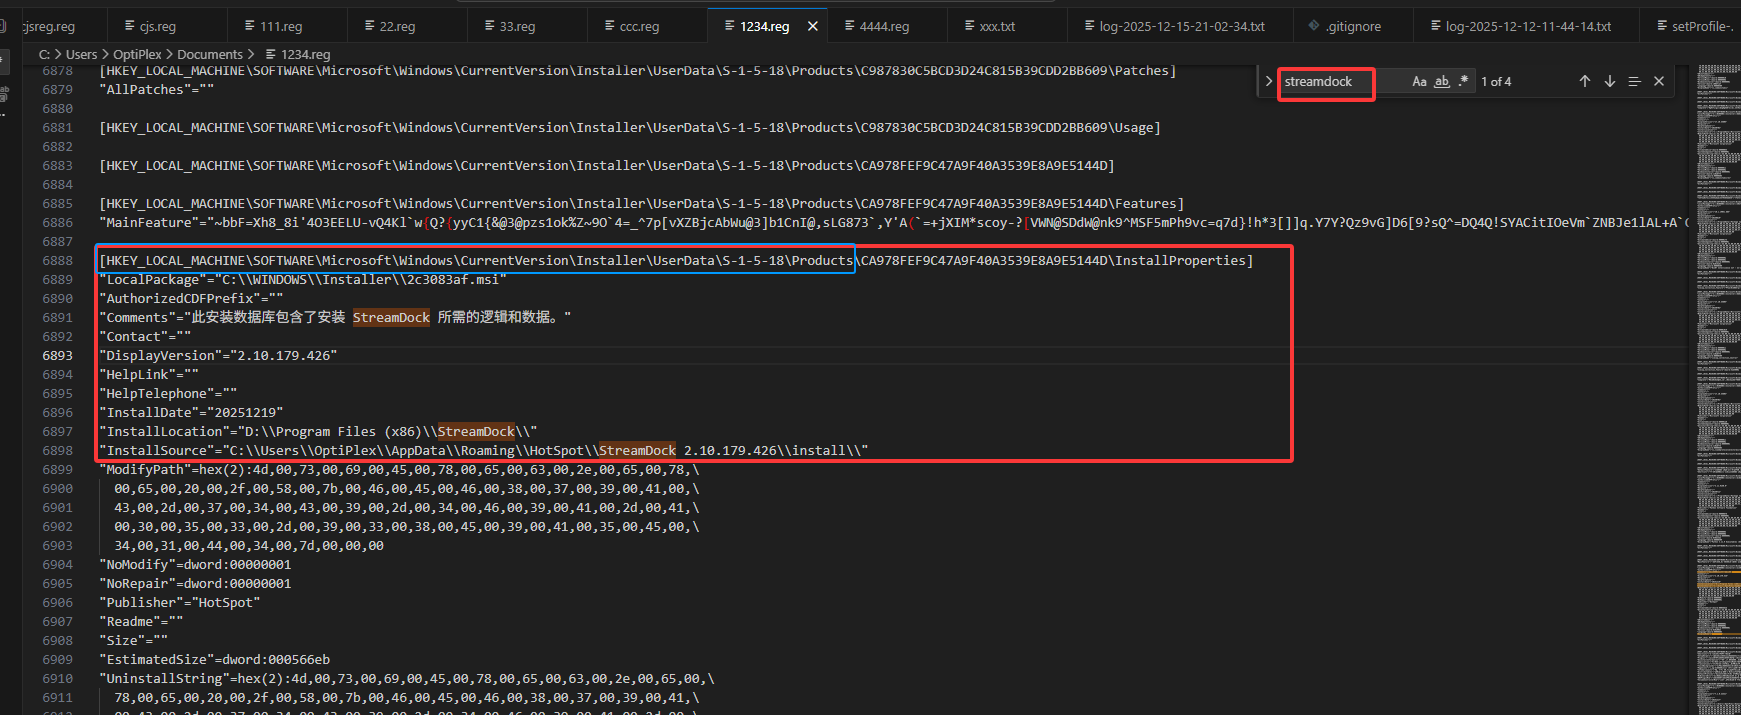Toggle Match Whole Word in find widget
Viewport: 1741px width, 715px height.
1442,82
